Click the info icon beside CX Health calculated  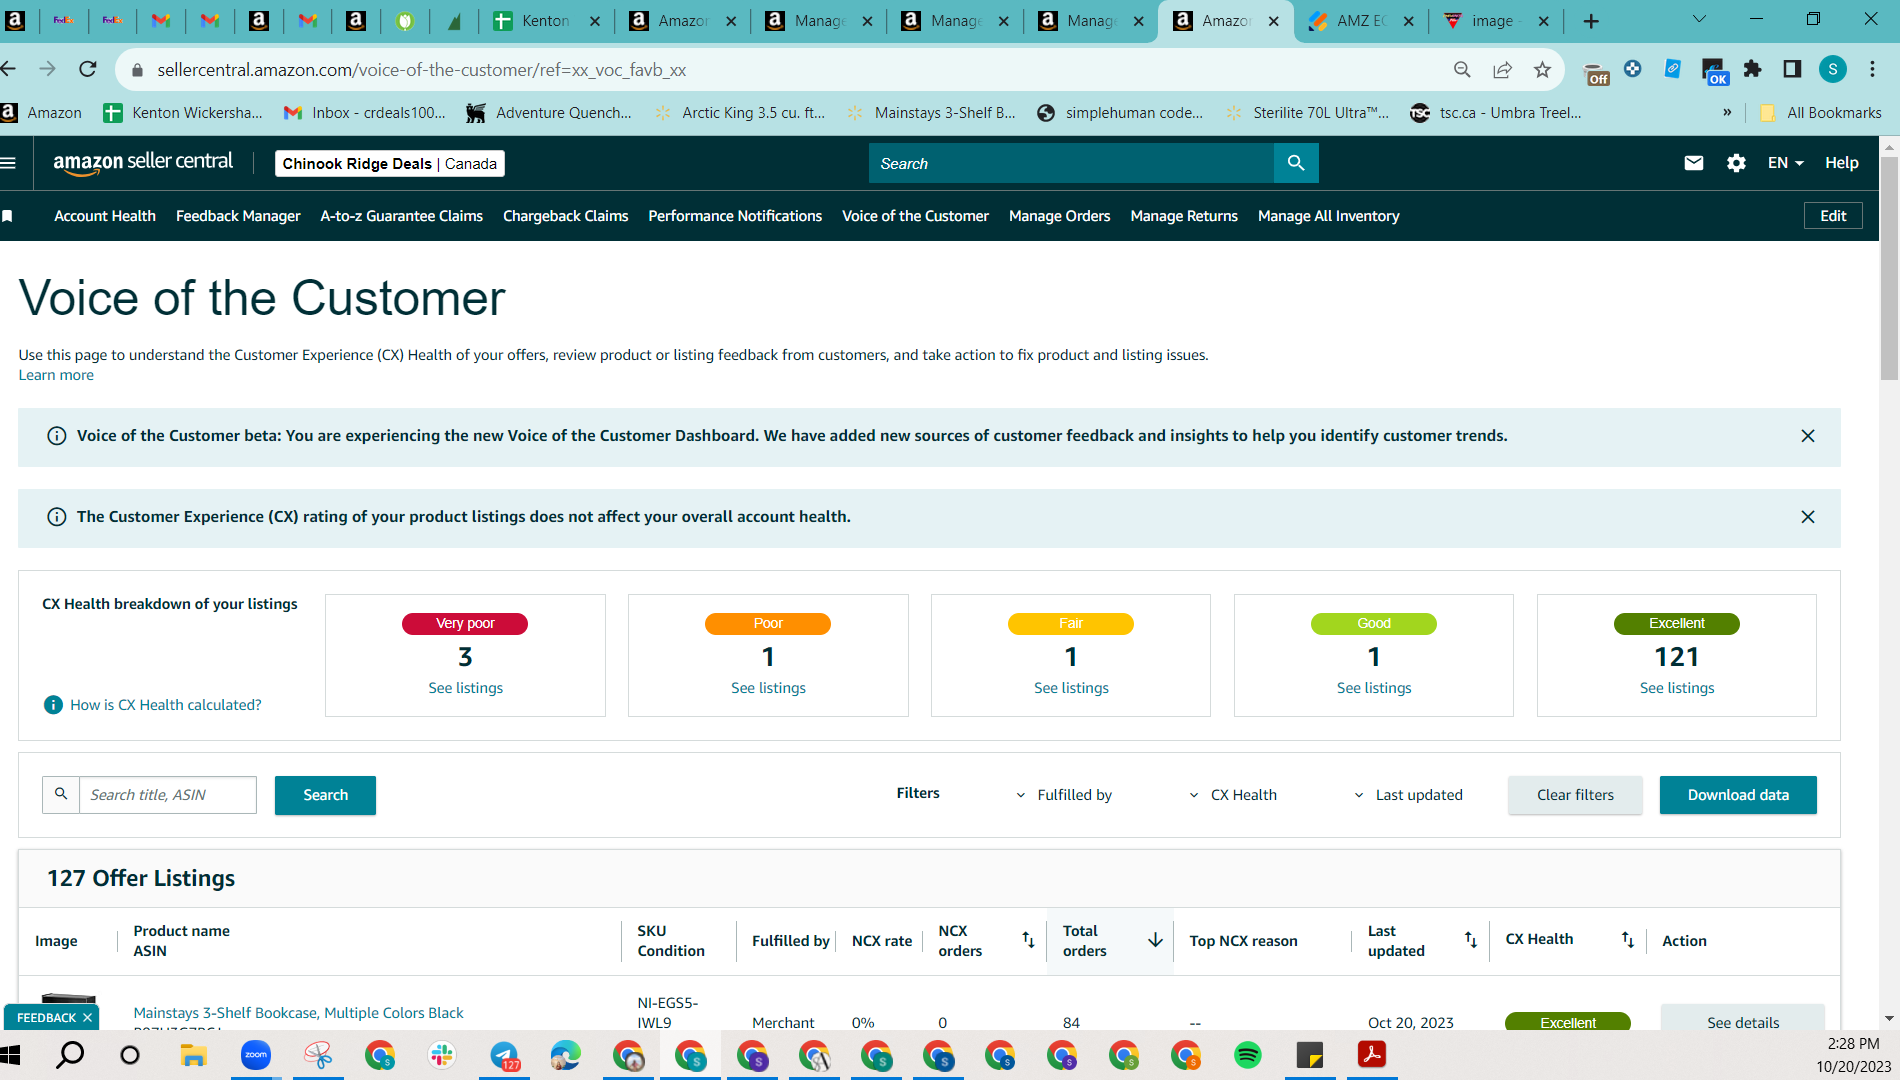point(54,705)
